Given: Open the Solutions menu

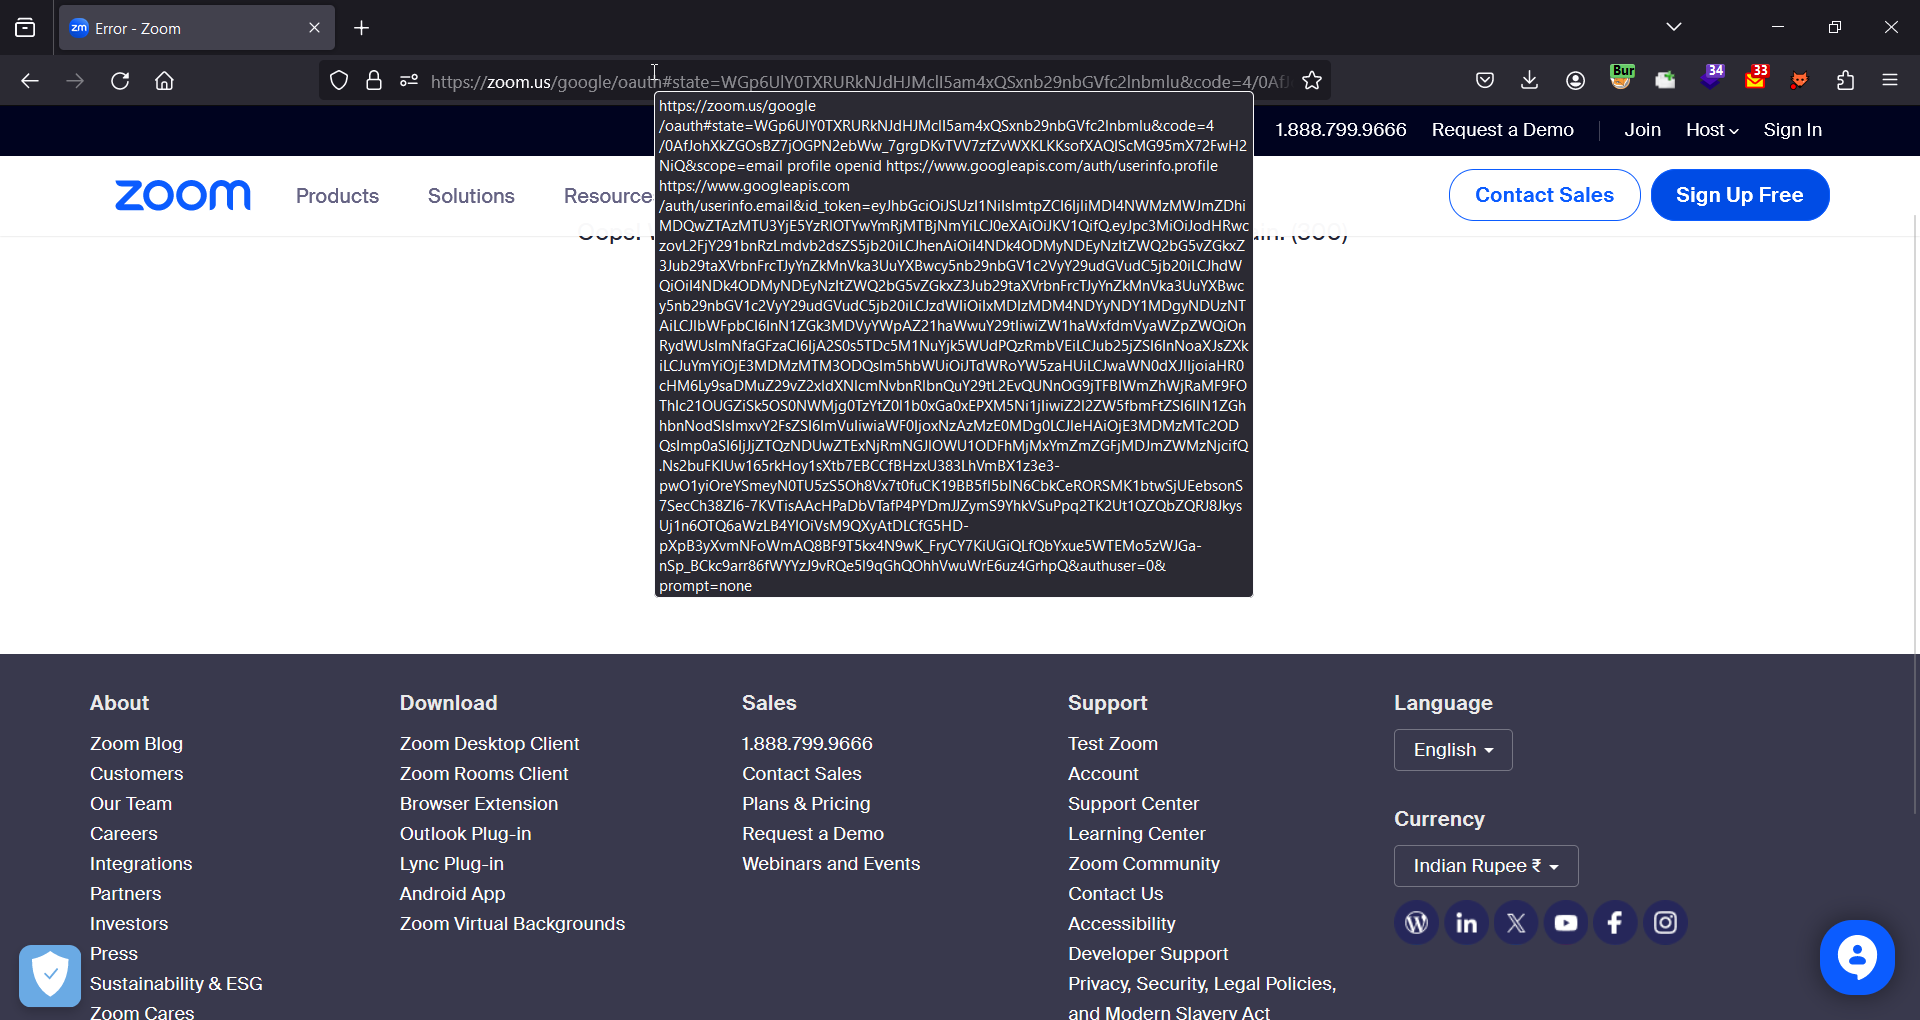Looking at the screenshot, I should pyautogui.click(x=471, y=196).
